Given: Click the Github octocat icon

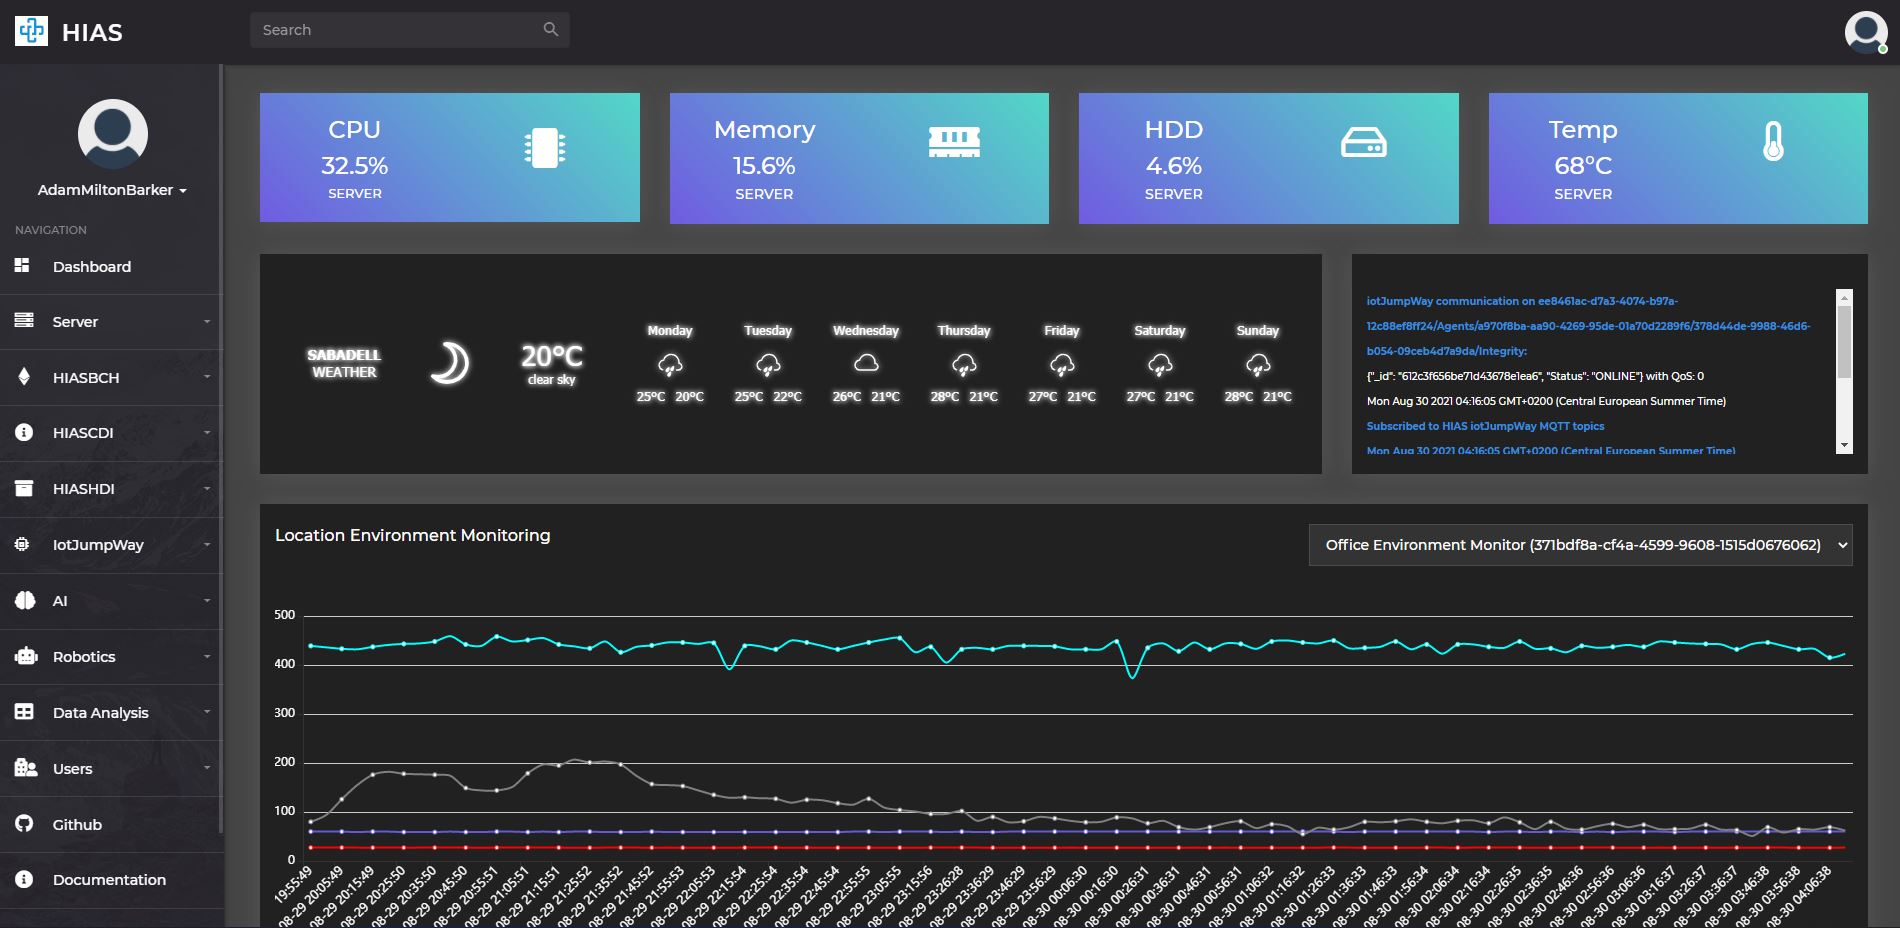Looking at the screenshot, I should (x=24, y=824).
